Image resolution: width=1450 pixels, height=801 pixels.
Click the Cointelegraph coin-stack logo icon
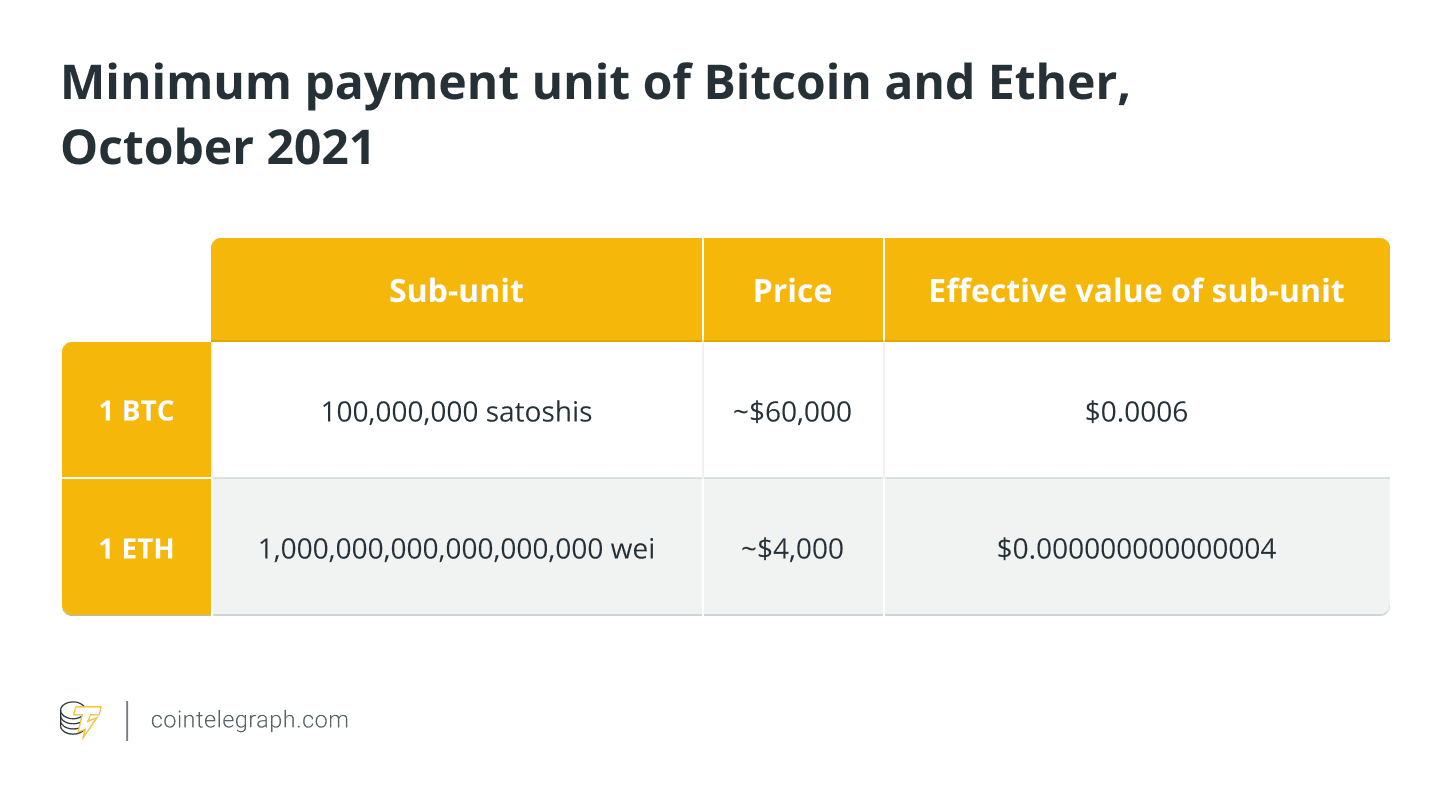pyautogui.click(x=80, y=720)
